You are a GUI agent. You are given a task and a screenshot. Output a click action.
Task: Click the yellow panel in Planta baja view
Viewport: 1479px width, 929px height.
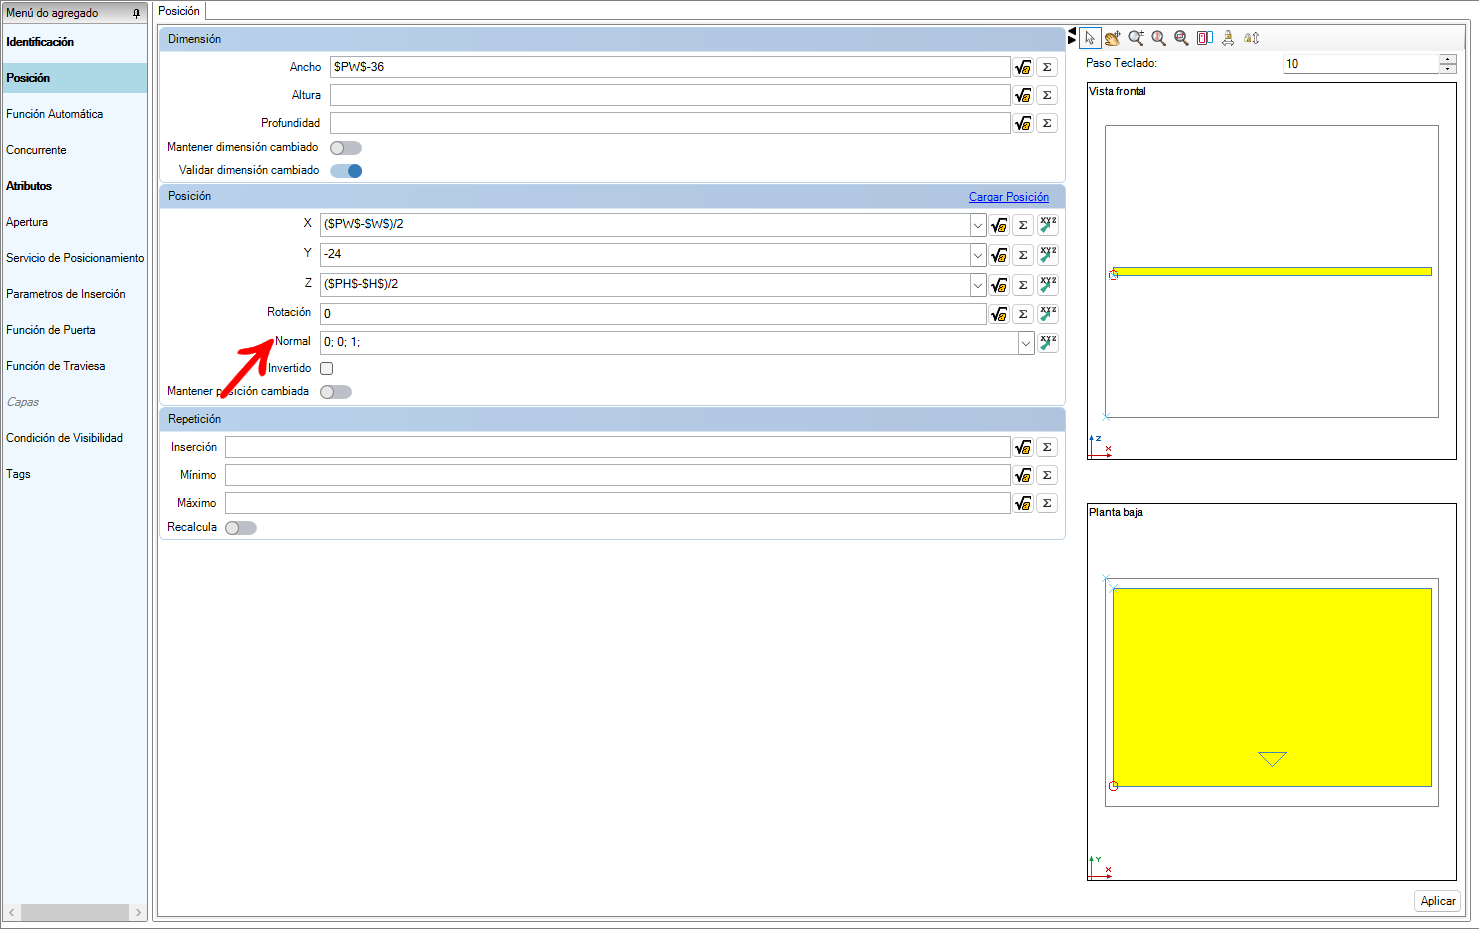[1272, 687]
